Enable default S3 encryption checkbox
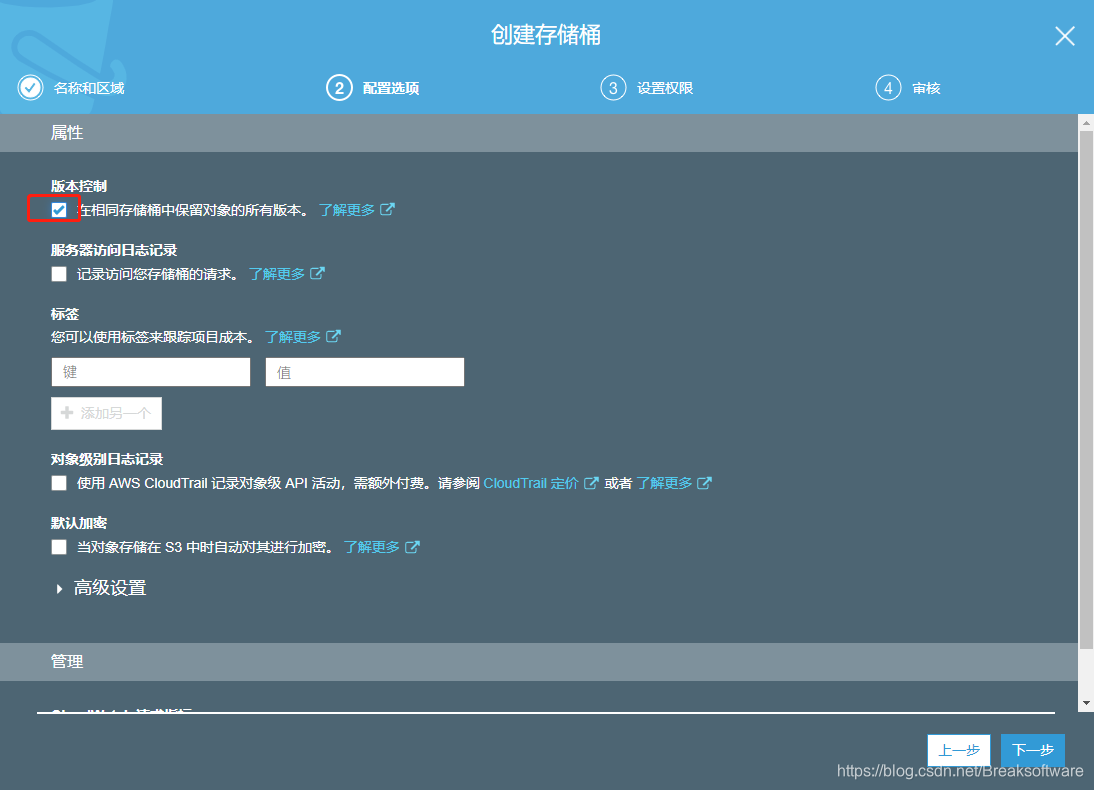The height and width of the screenshot is (790, 1094). tap(59, 546)
